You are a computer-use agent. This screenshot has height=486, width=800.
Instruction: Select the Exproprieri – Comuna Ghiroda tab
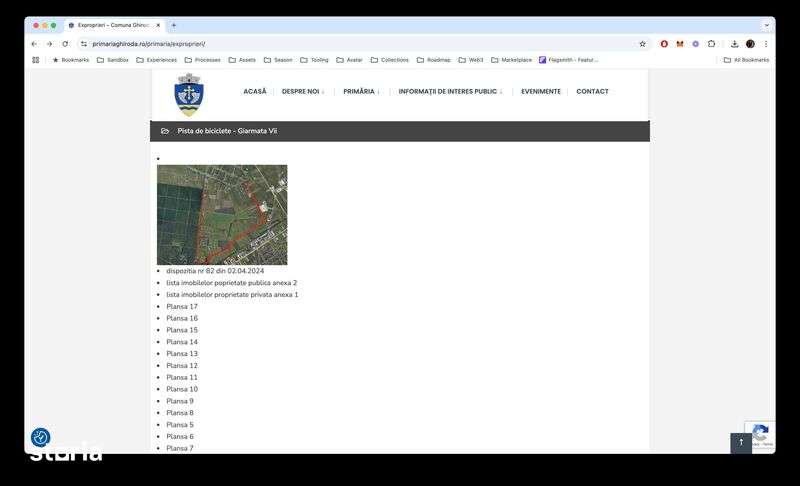113,25
